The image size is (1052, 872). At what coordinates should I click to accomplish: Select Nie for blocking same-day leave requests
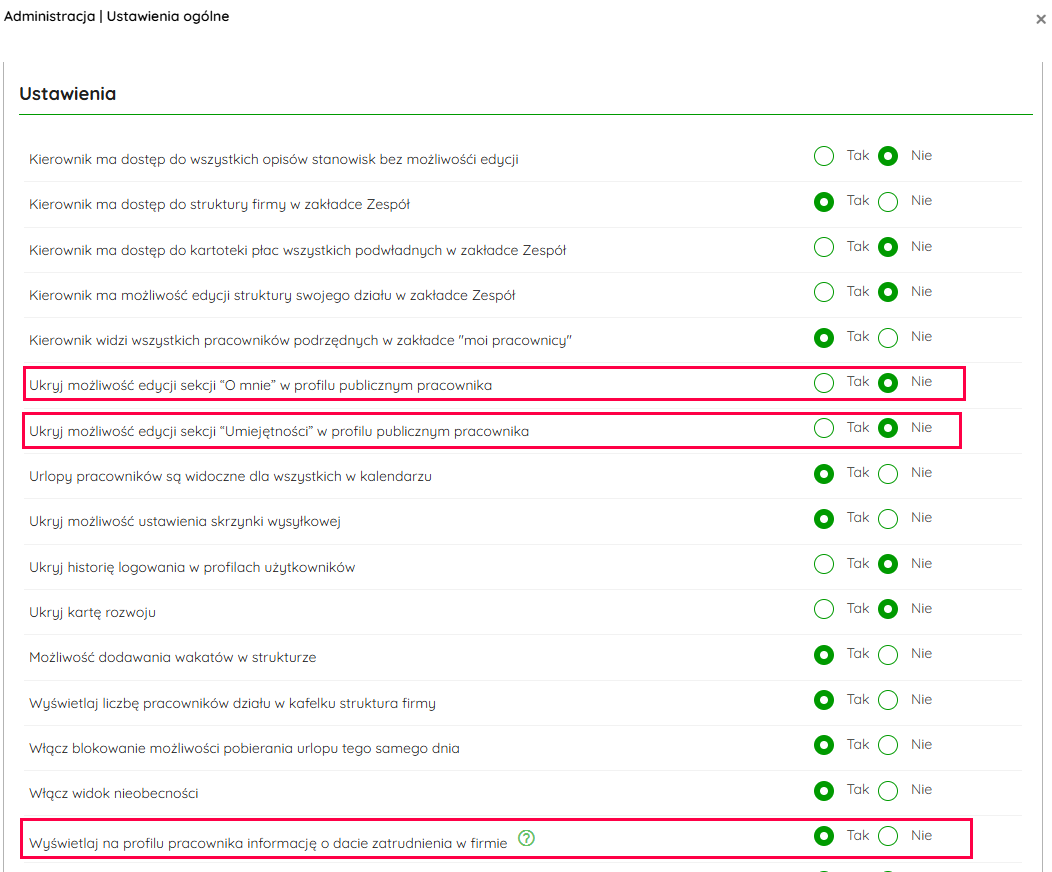point(888,745)
